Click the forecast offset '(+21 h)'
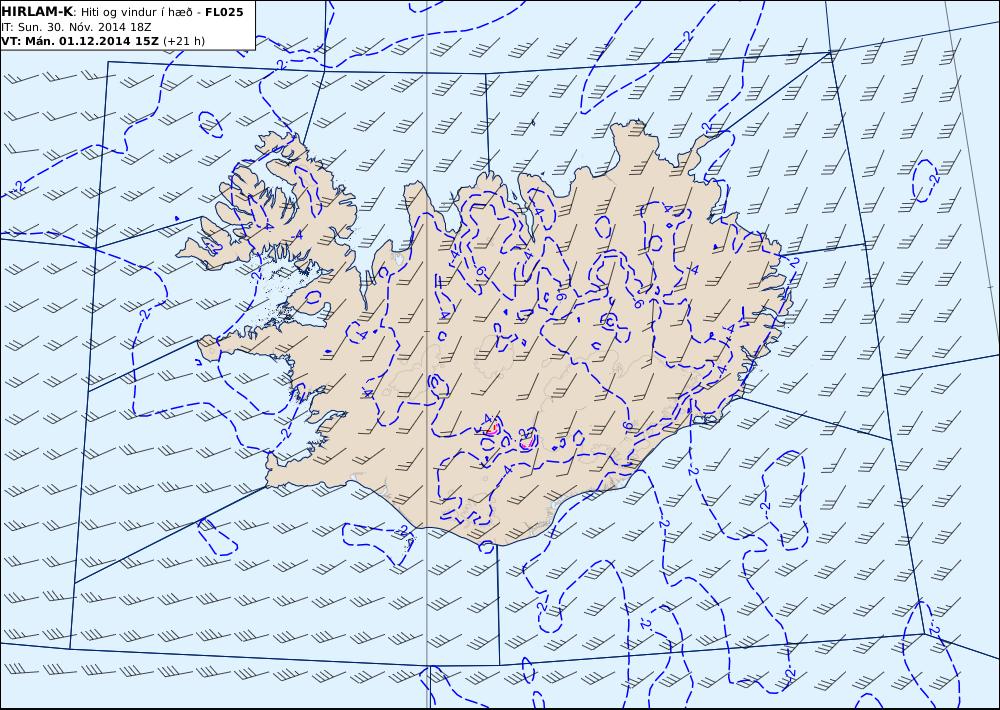Viewport: 1000px width, 710px height. (184, 41)
